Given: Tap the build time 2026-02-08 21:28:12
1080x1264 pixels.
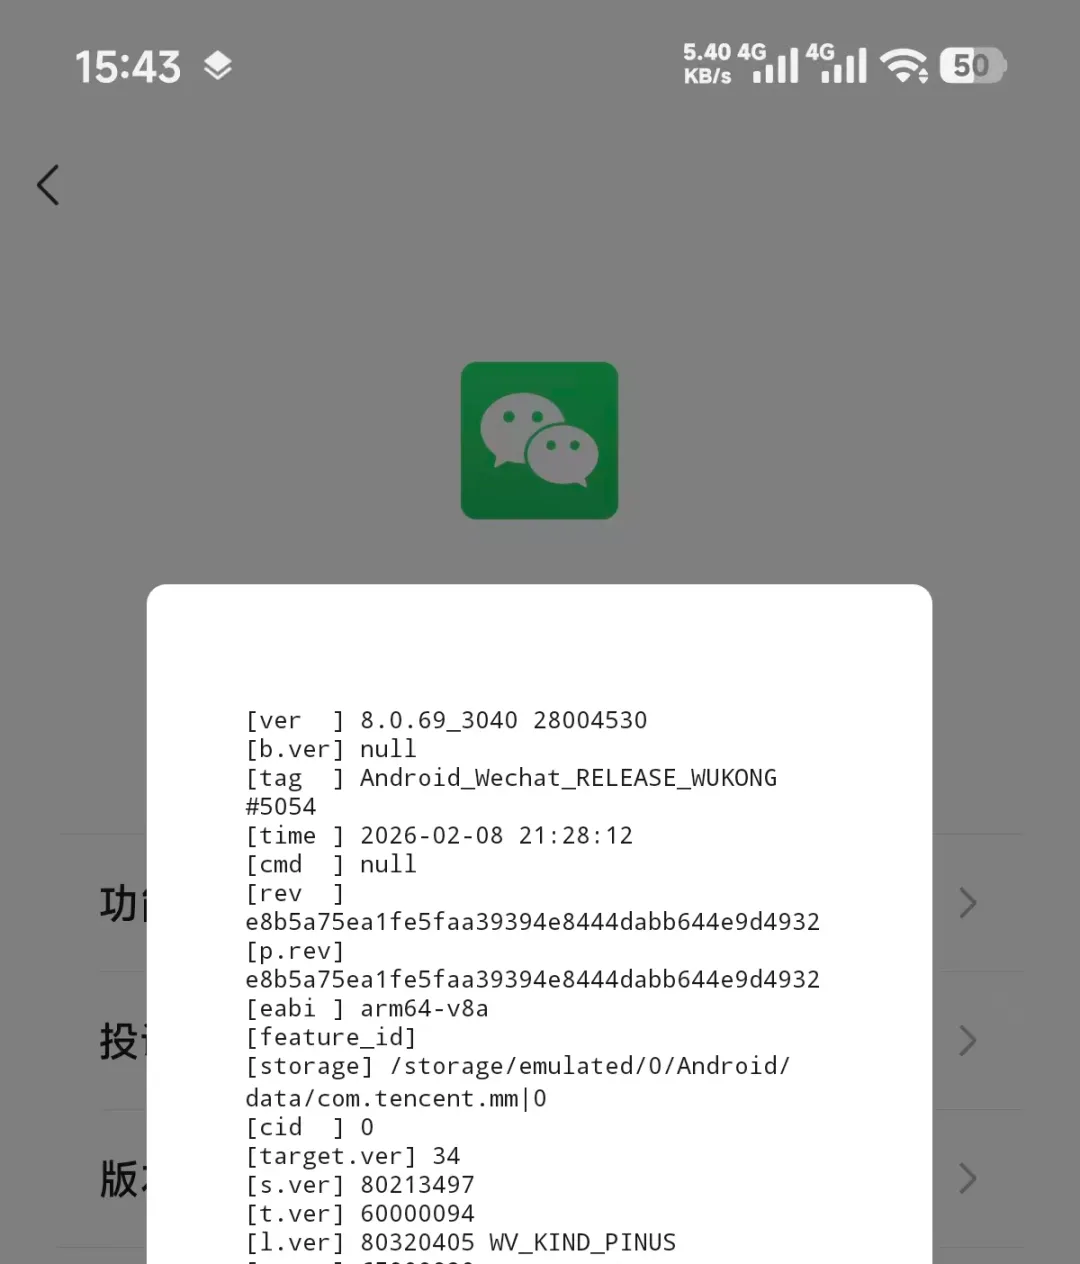Looking at the screenshot, I should click(439, 835).
